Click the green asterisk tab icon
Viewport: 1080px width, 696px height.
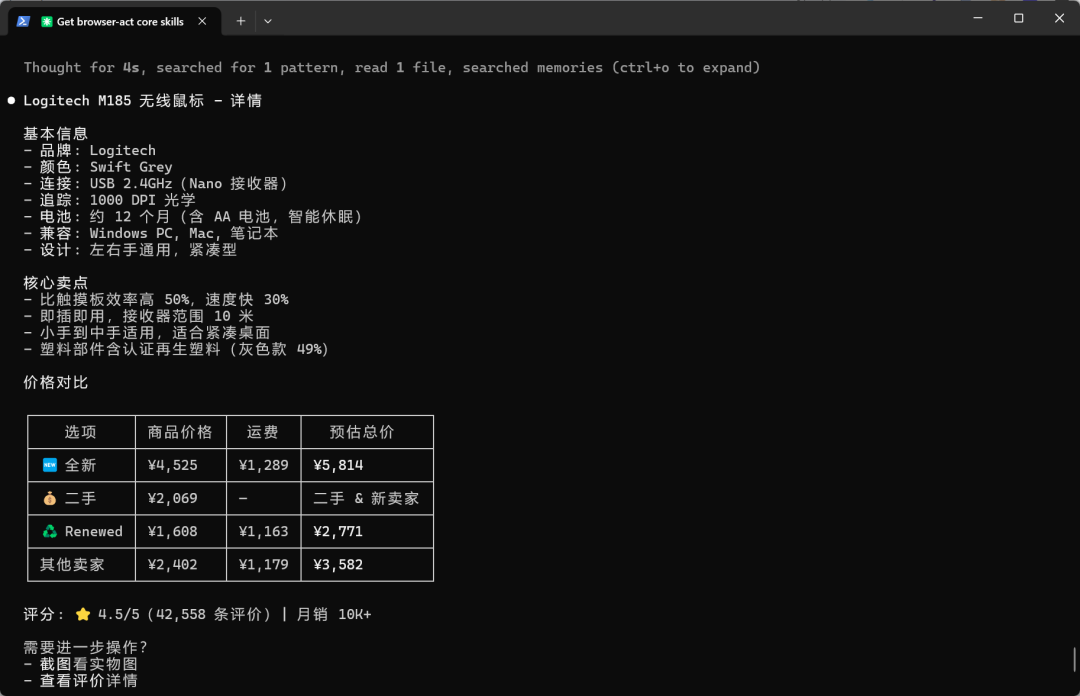tap(46, 21)
